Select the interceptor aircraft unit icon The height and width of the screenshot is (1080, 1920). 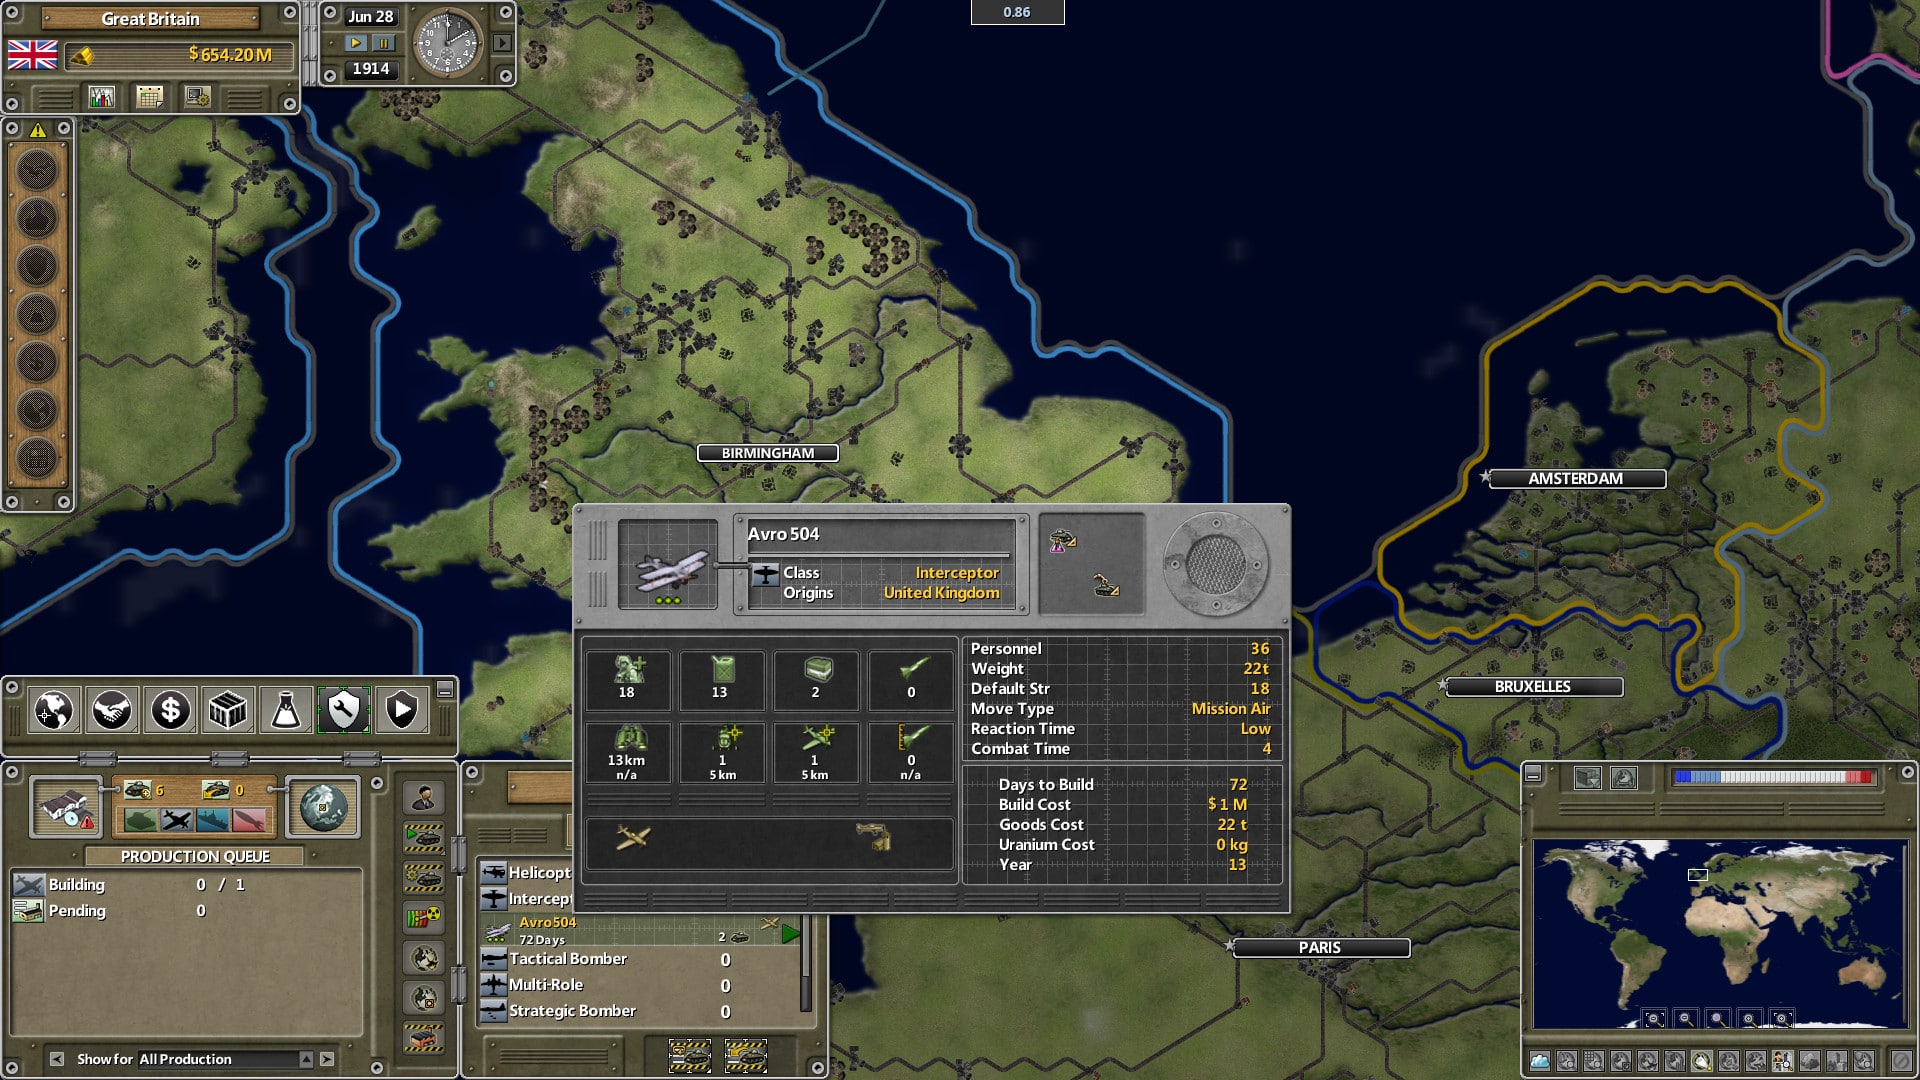[493, 898]
